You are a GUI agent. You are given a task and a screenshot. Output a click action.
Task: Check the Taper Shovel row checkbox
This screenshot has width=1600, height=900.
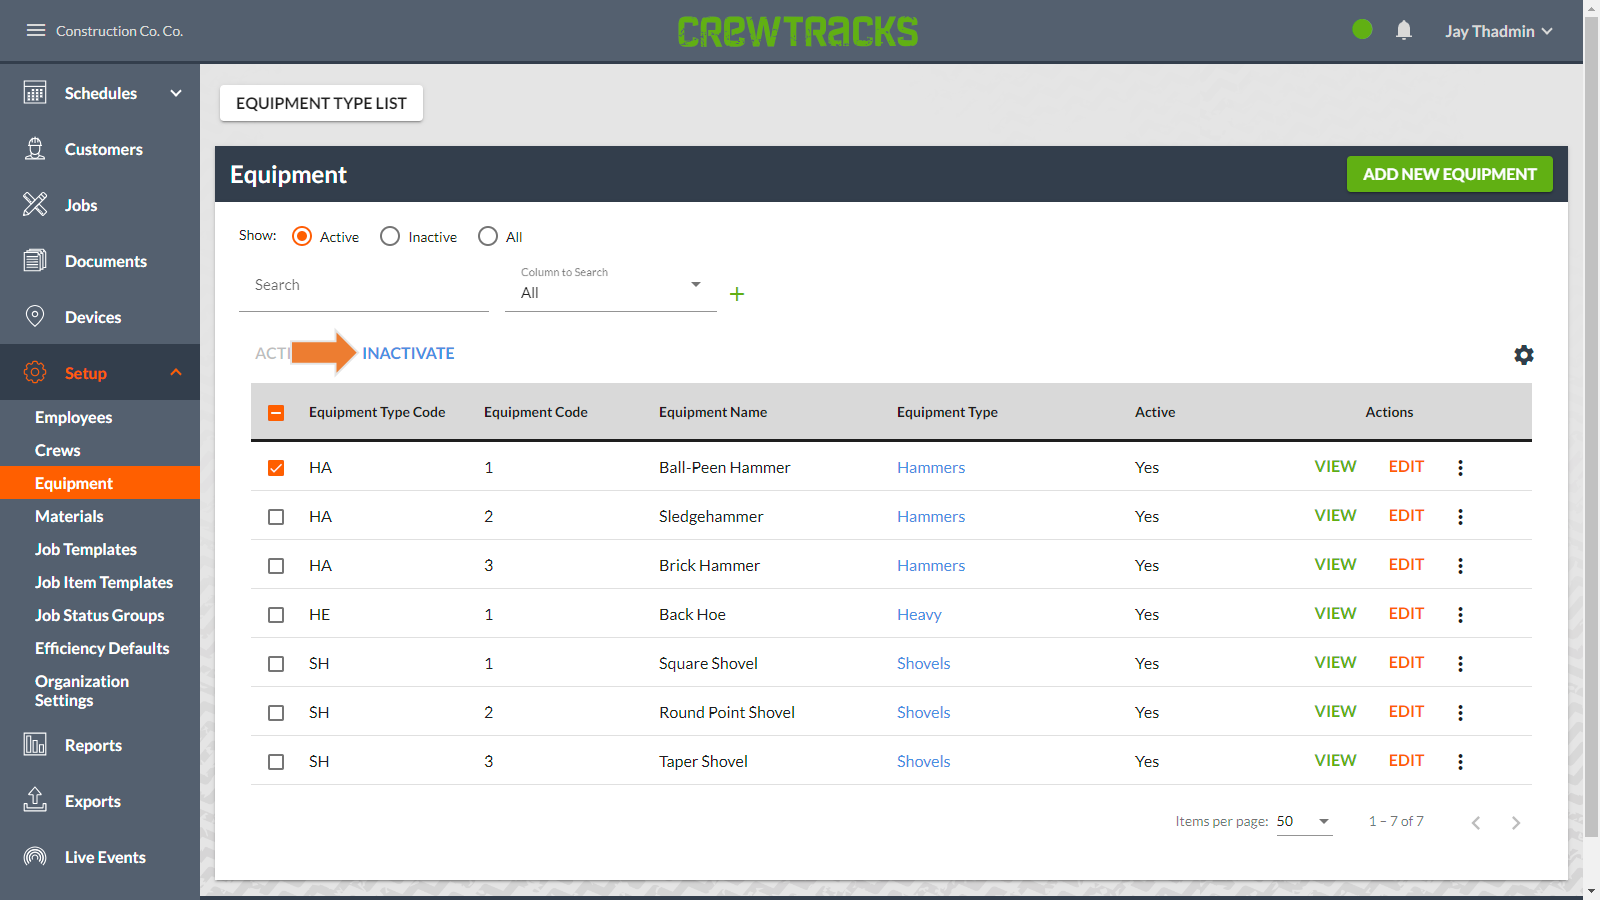(276, 762)
